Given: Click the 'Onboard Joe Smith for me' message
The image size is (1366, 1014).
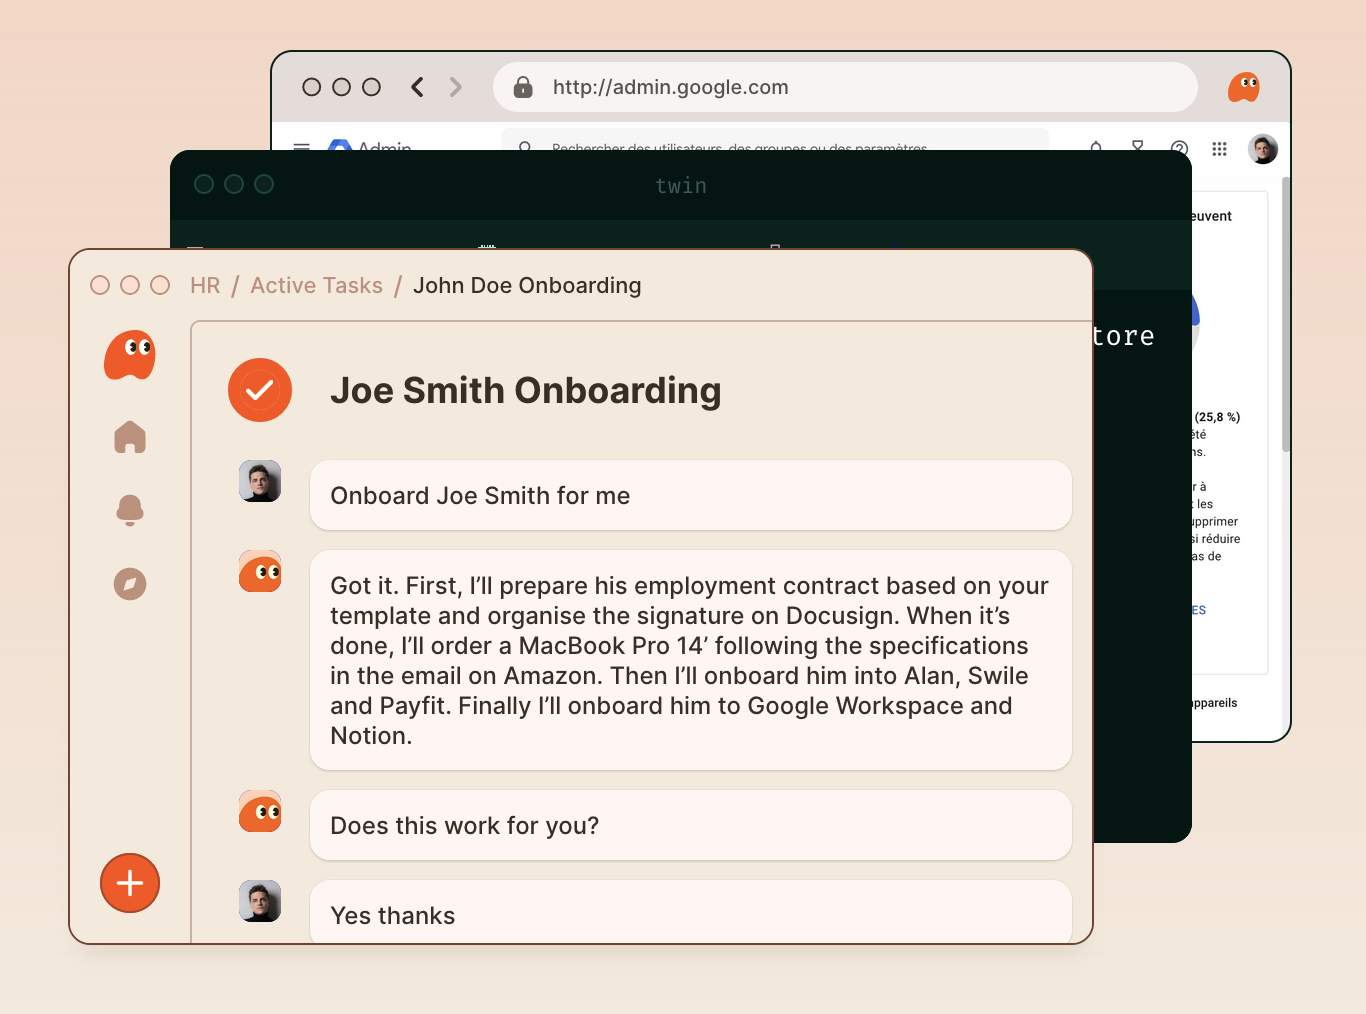Looking at the screenshot, I should pos(690,495).
